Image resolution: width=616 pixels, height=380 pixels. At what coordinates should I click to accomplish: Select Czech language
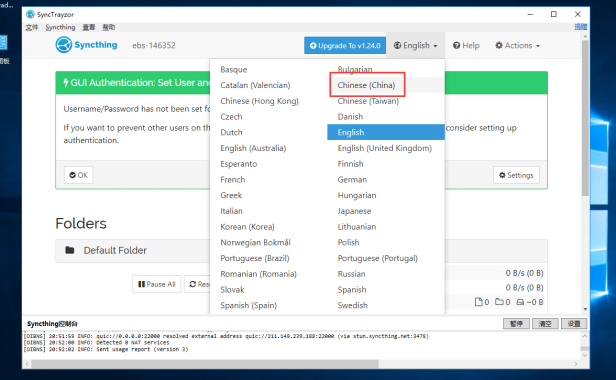231,117
